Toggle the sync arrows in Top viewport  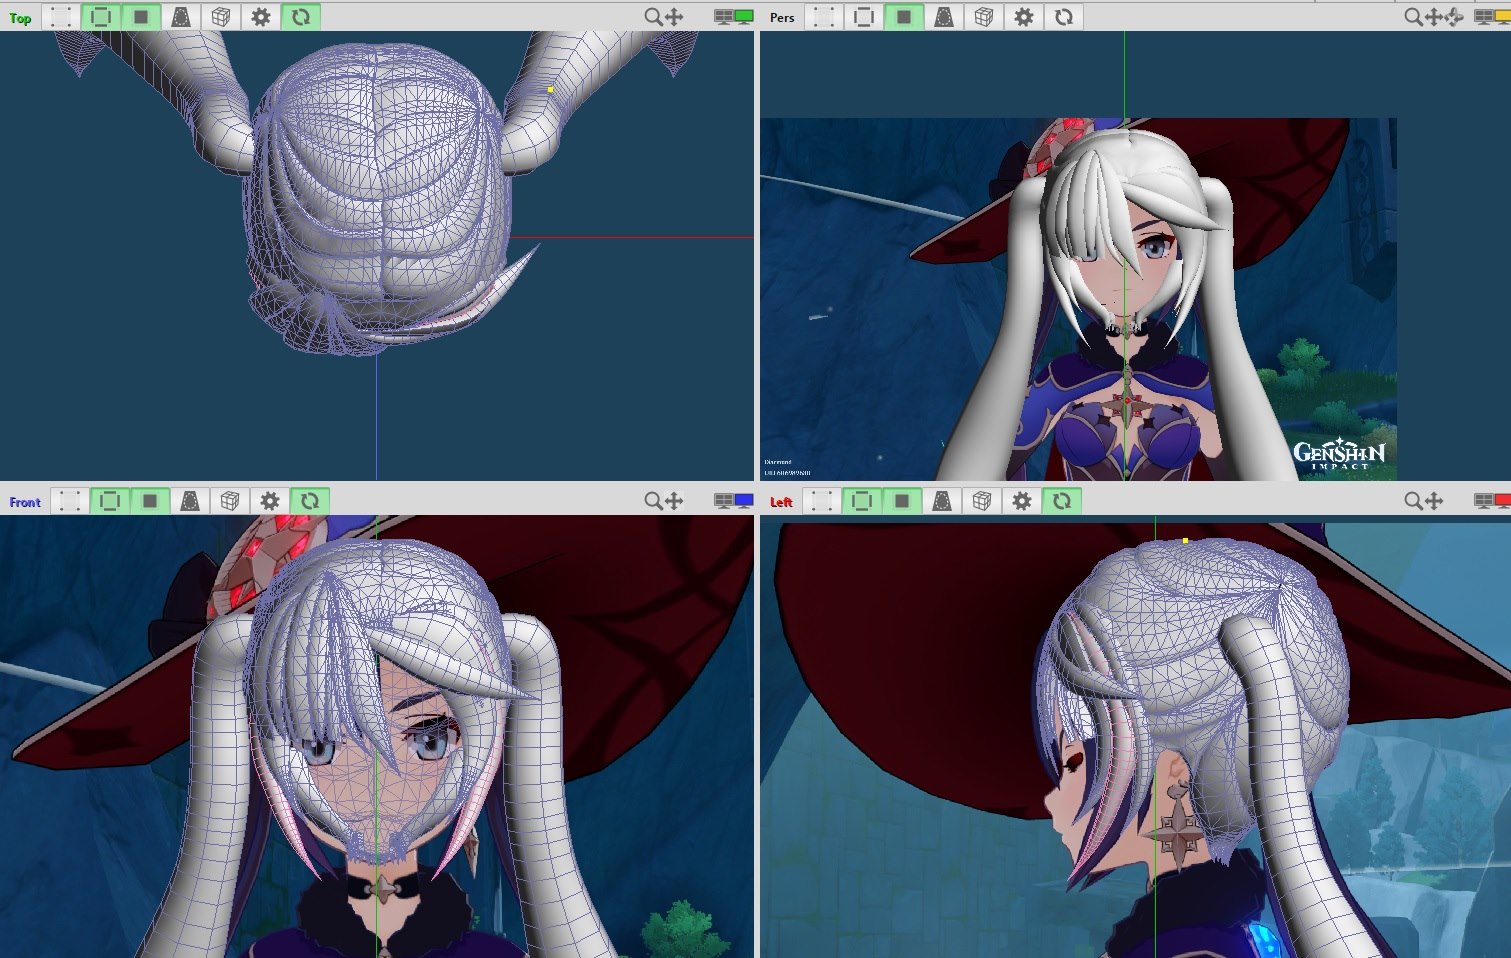301,17
